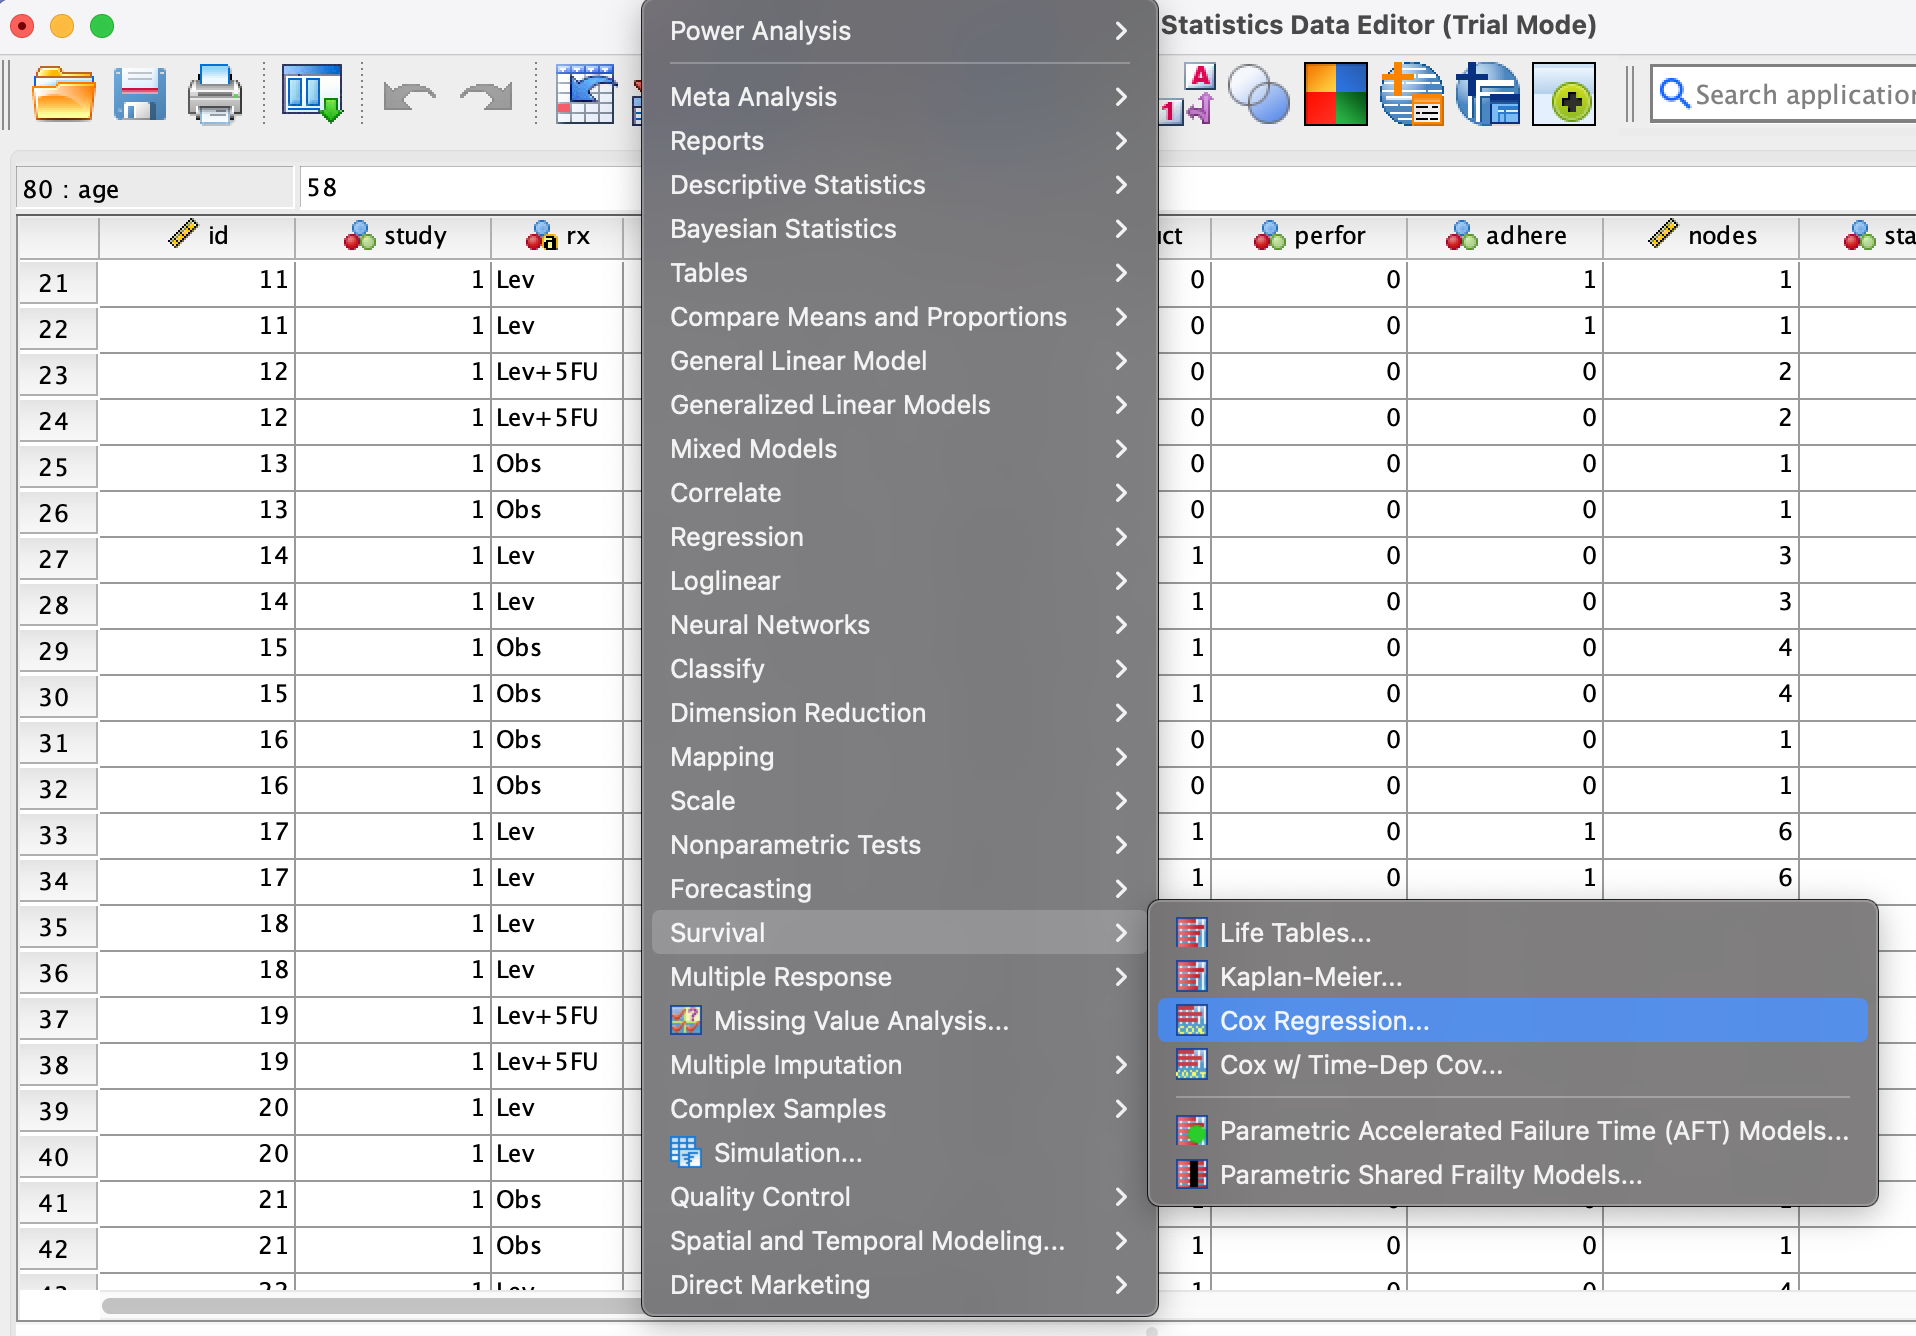This screenshot has height=1336, width=1916.
Task: Click the Redo arrow icon
Action: point(486,97)
